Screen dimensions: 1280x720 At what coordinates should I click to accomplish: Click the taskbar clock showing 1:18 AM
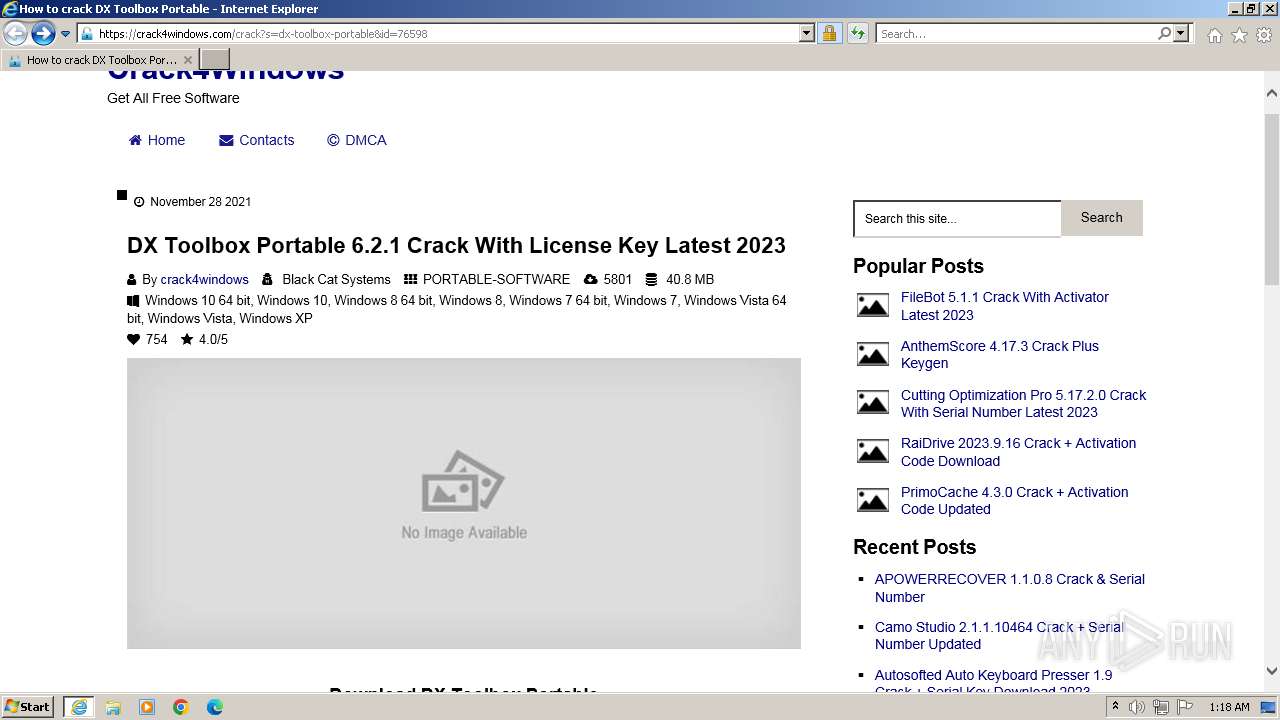click(1229, 708)
